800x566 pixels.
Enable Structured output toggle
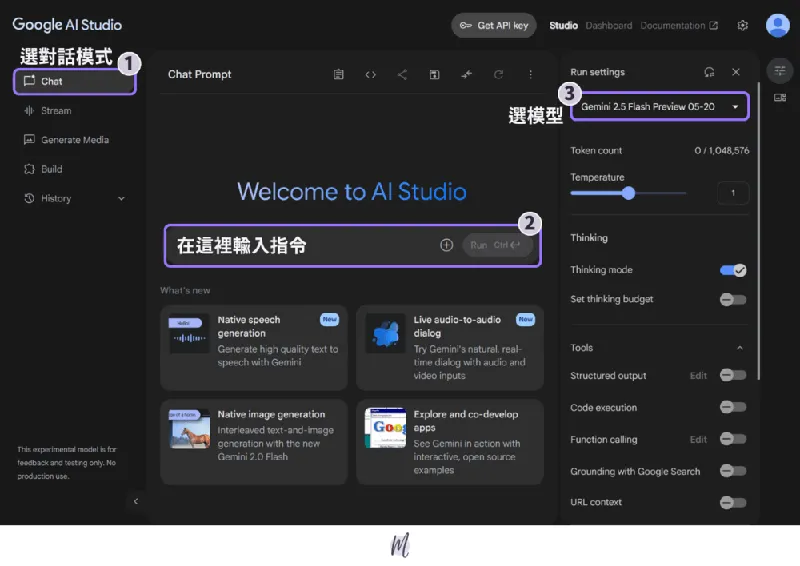(x=733, y=375)
